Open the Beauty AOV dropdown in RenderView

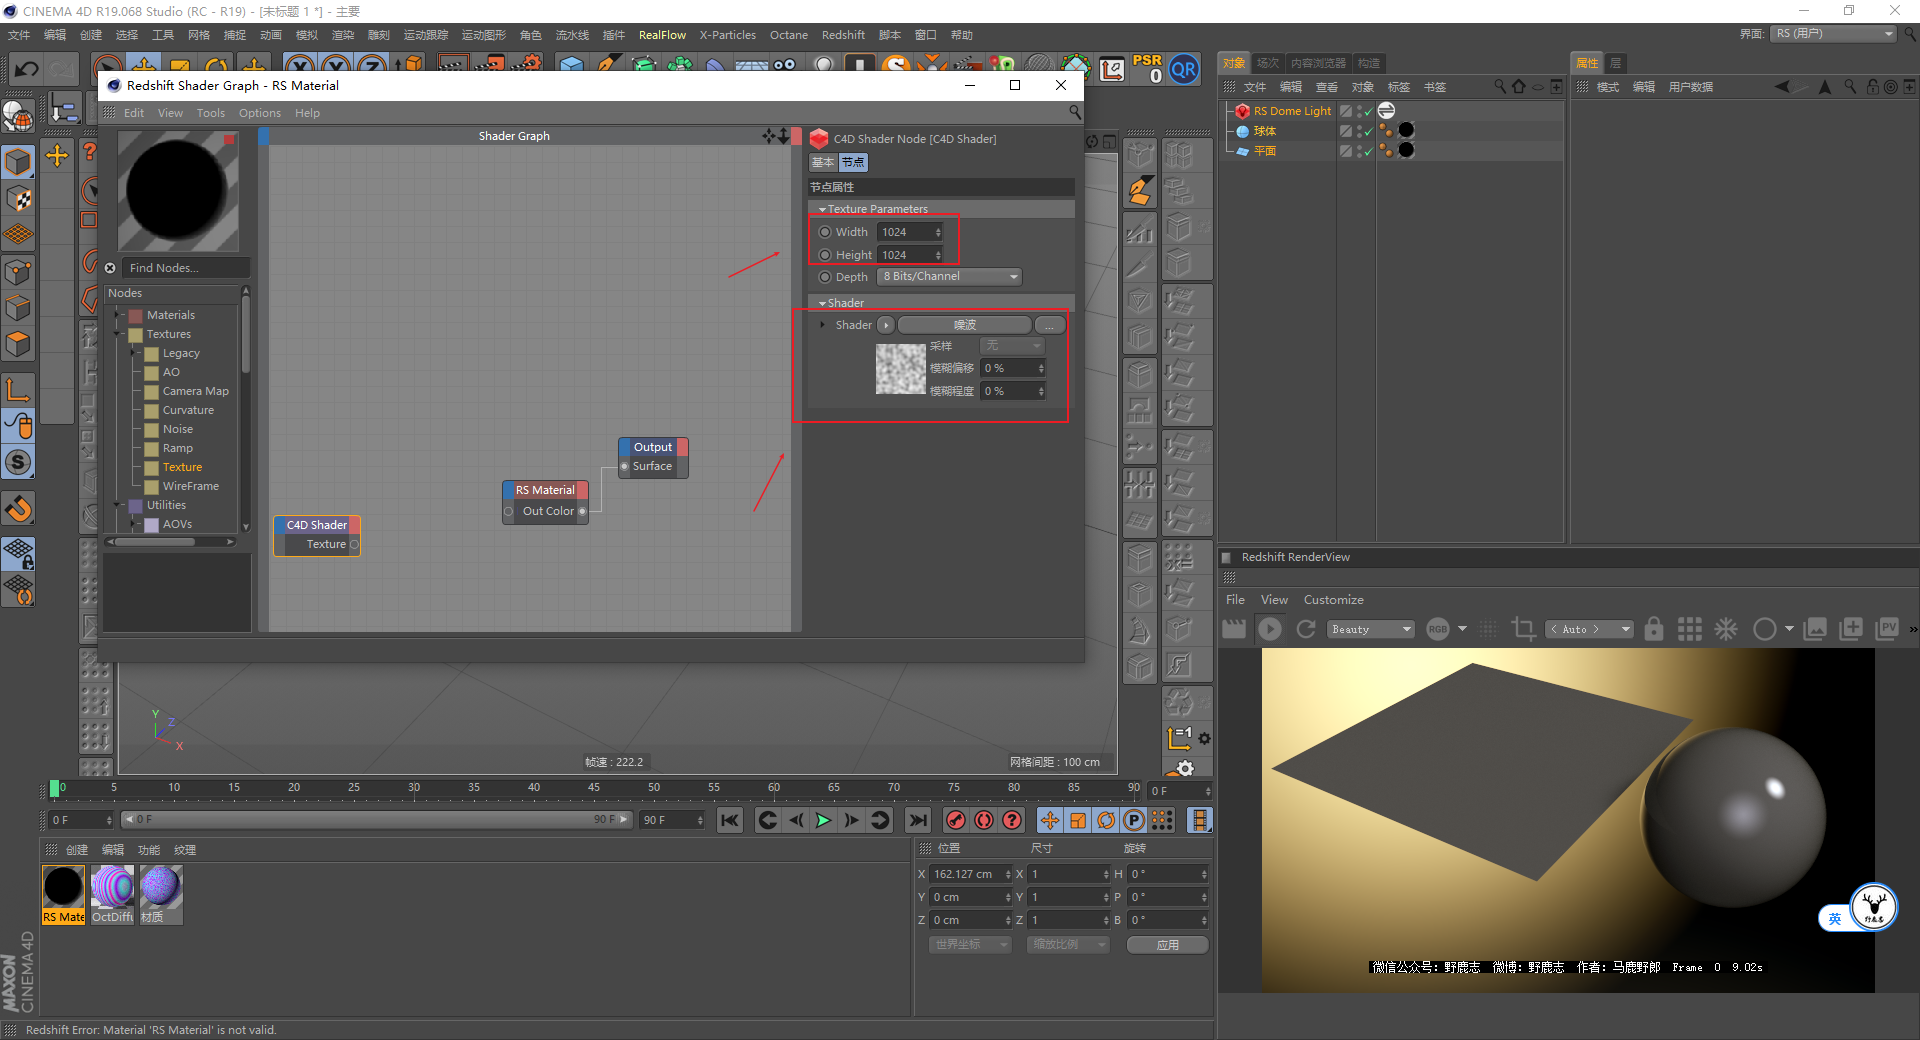pos(1370,629)
